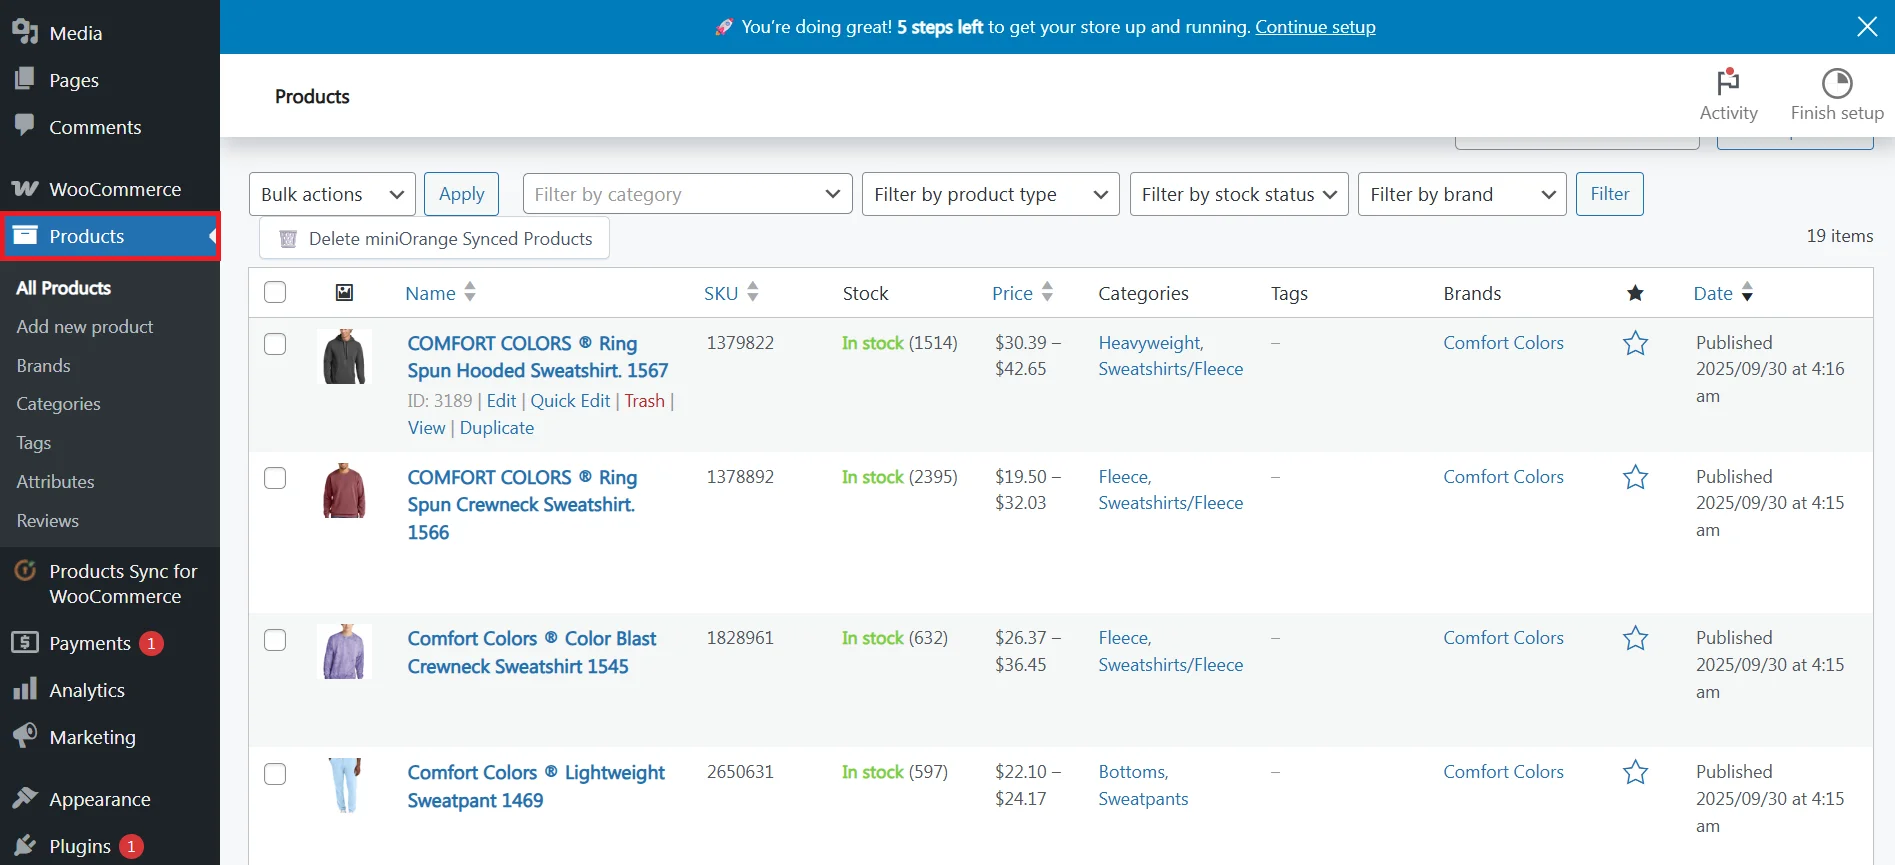The image size is (1895, 865).
Task: Open the Heavyweight category link
Action: 1150,343
